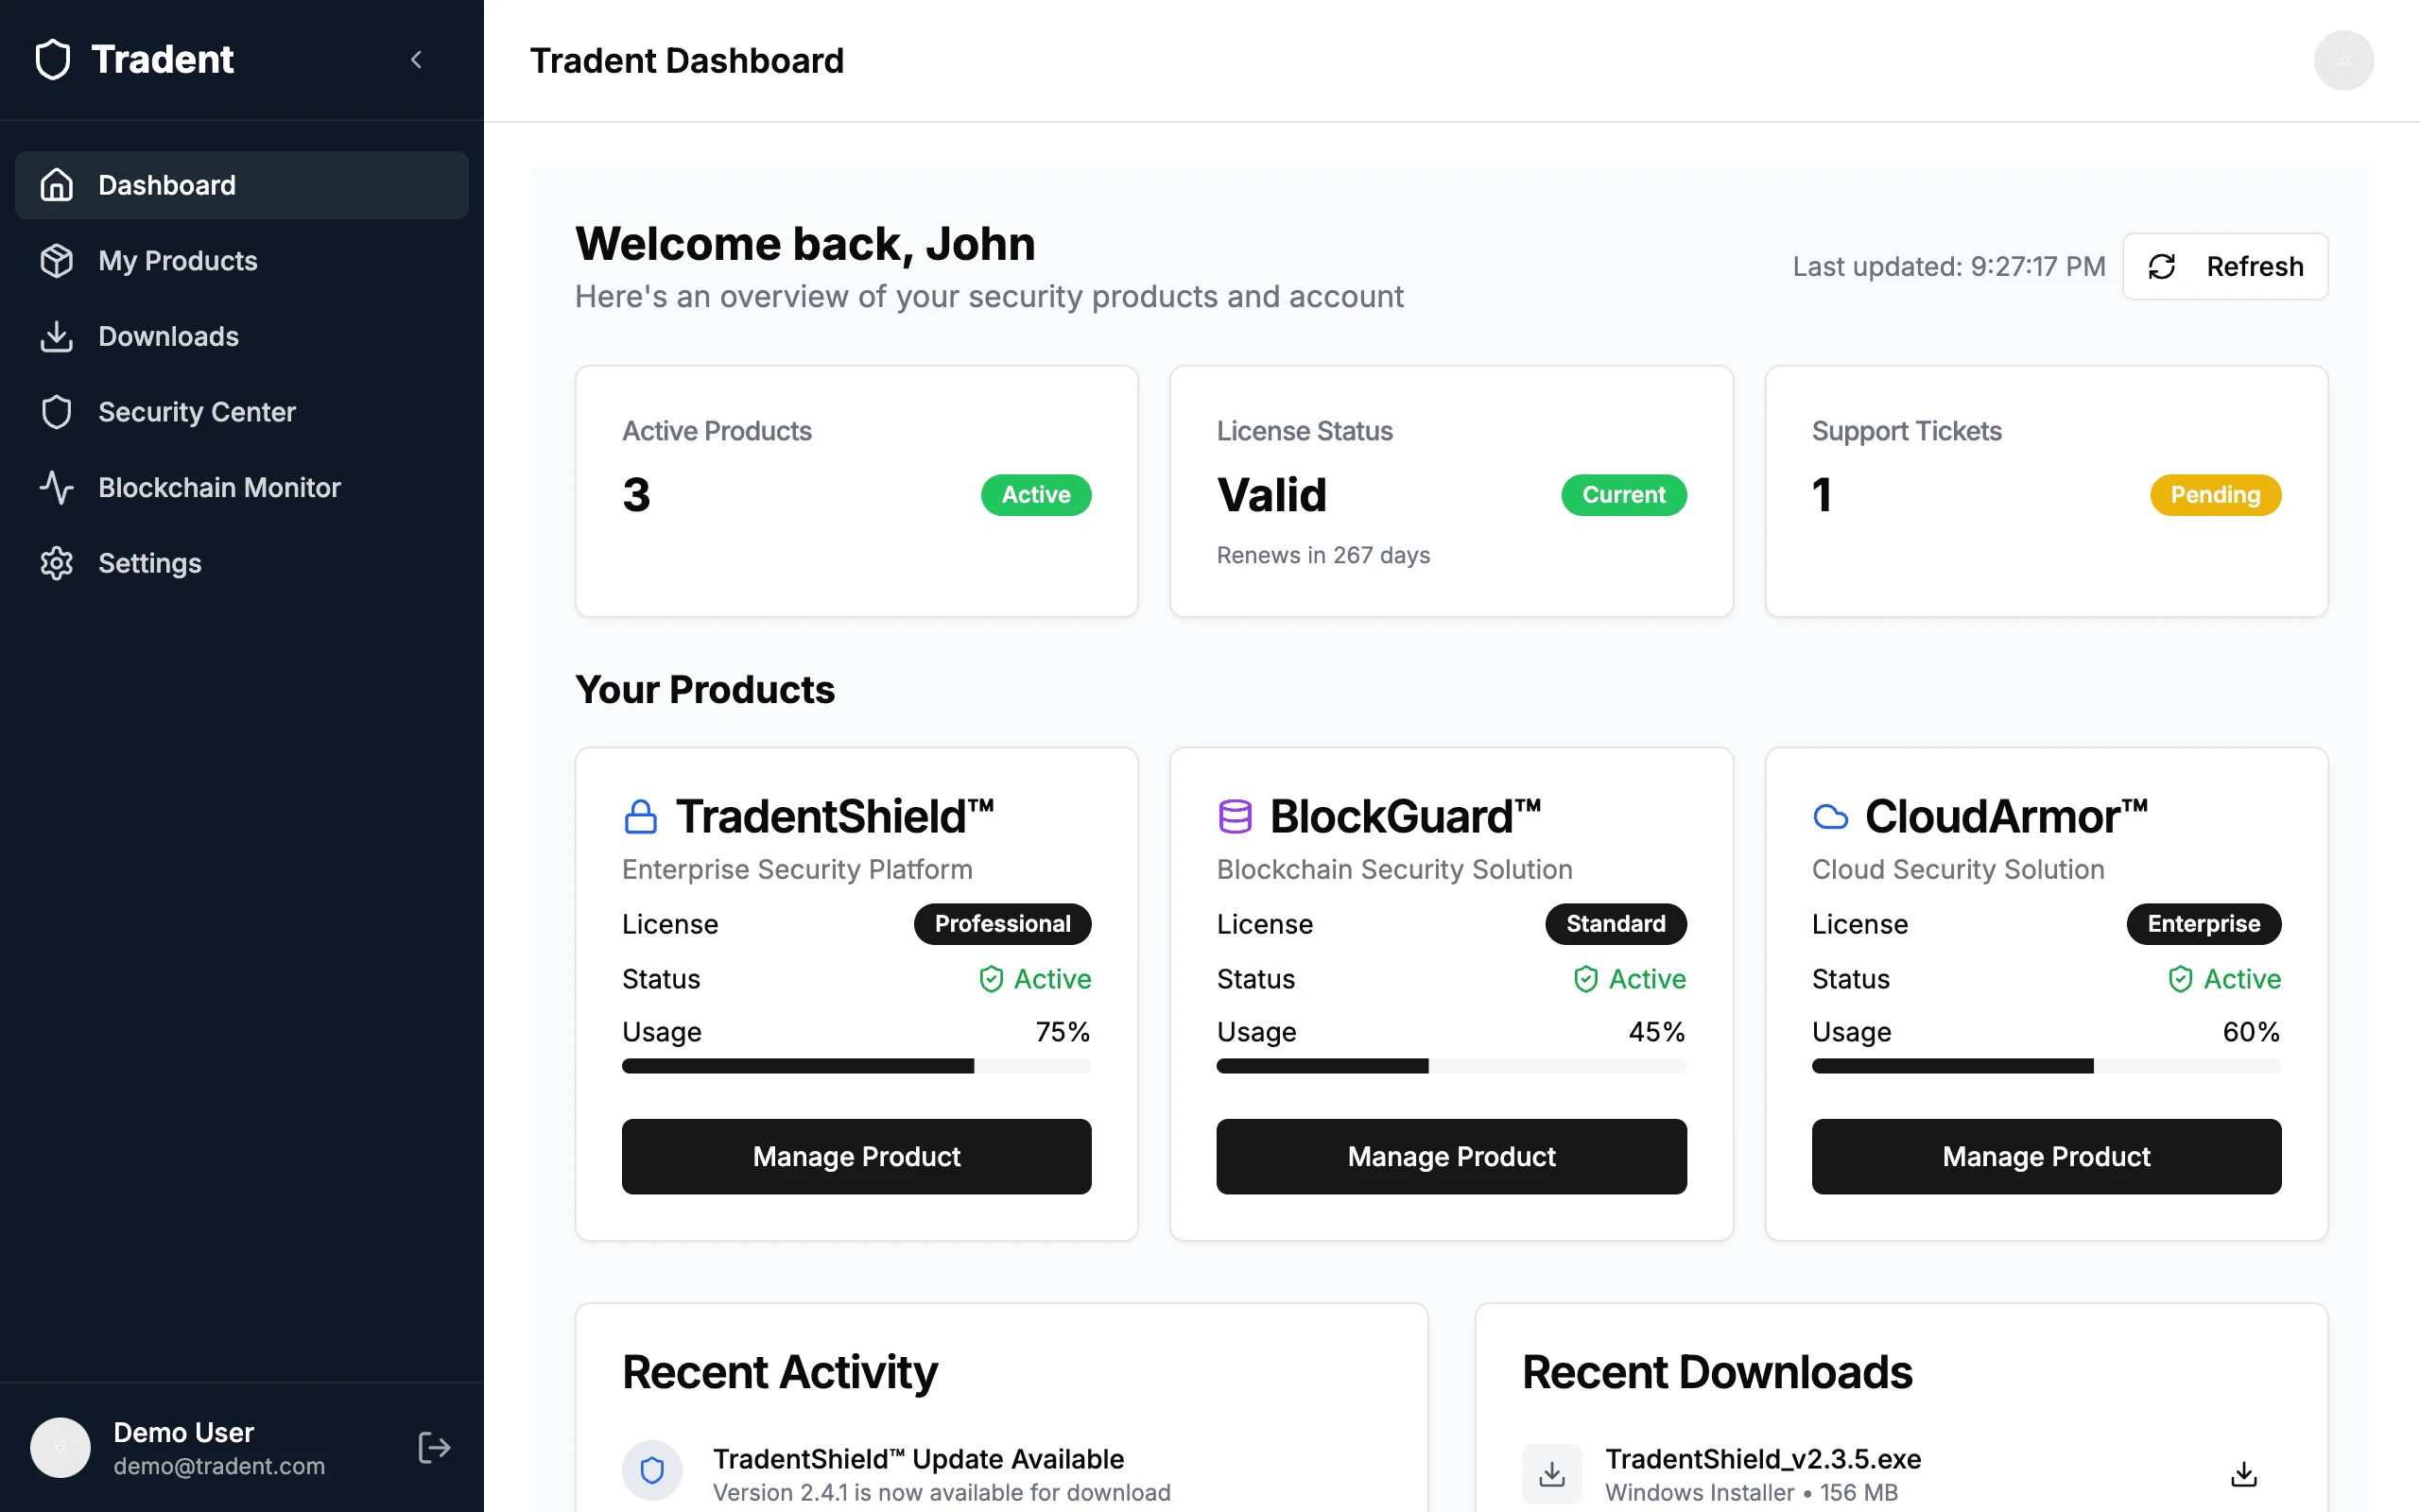Screen dimensions: 2420x1512
Task: Click the Pending support tickets badge
Action: click(2214, 495)
